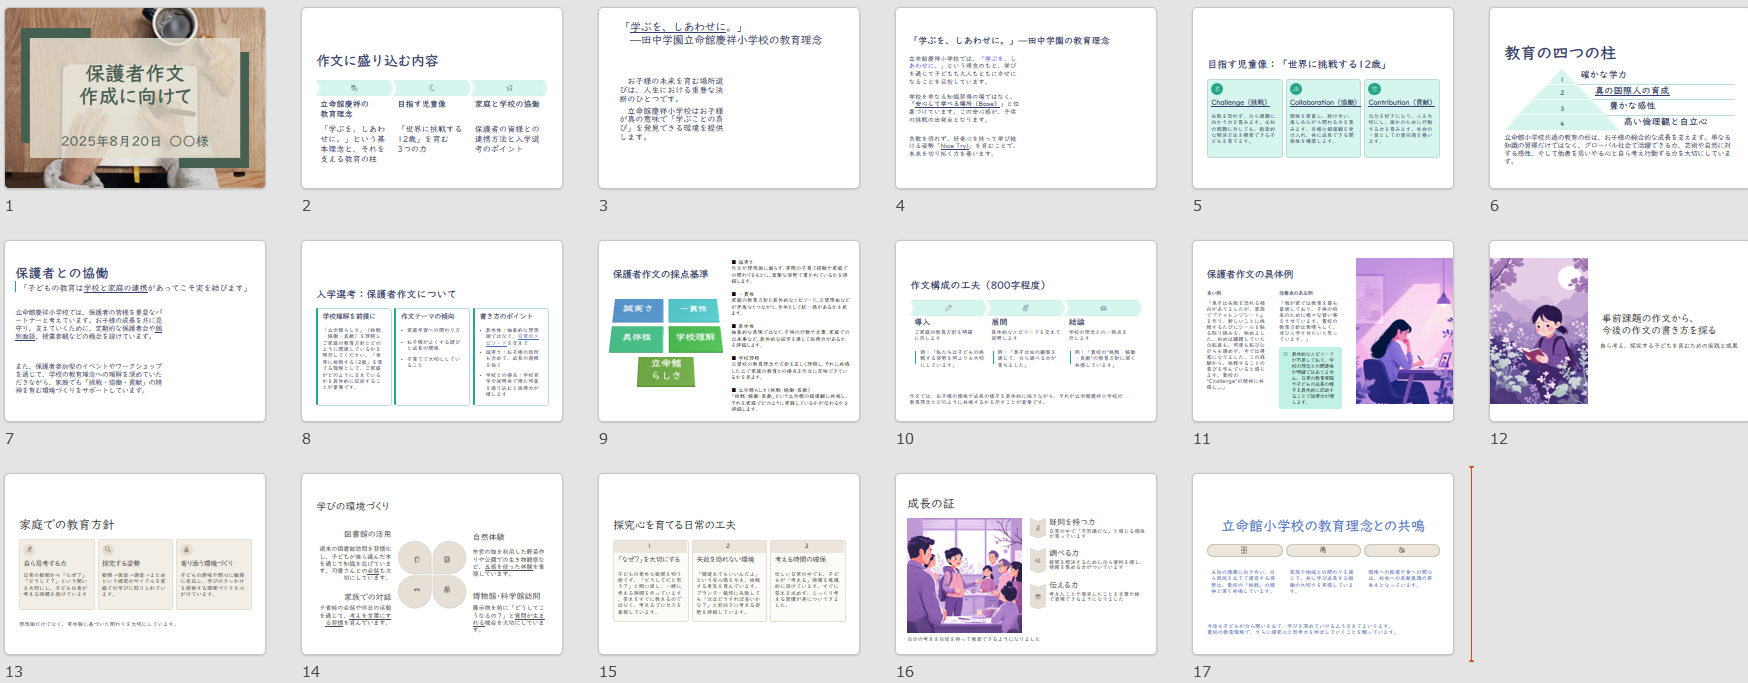Click slide 8 入学選考：保護者作文について

pyautogui.click(x=431, y=331)
